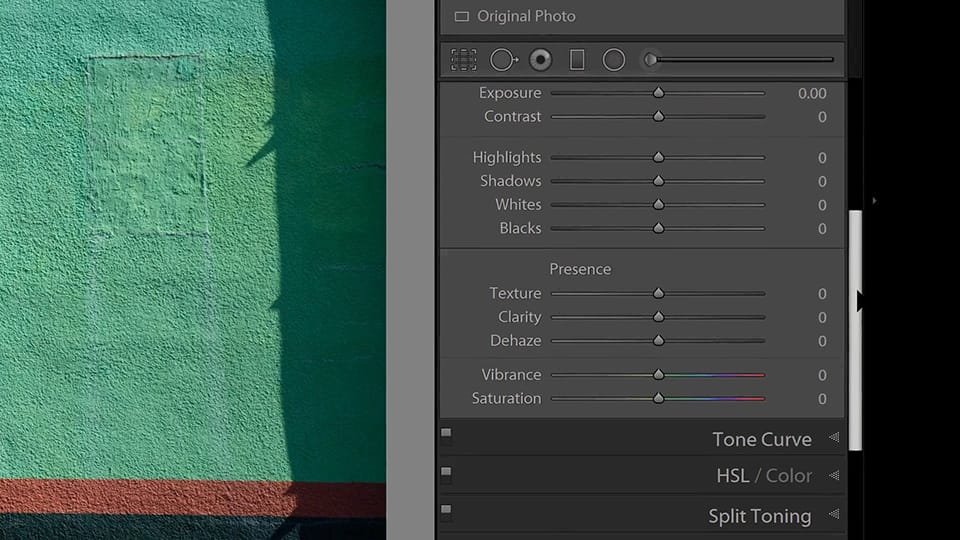This screenshot has width=960, height=540.
Task: Click the Saturation label
Action: (506, 399)
